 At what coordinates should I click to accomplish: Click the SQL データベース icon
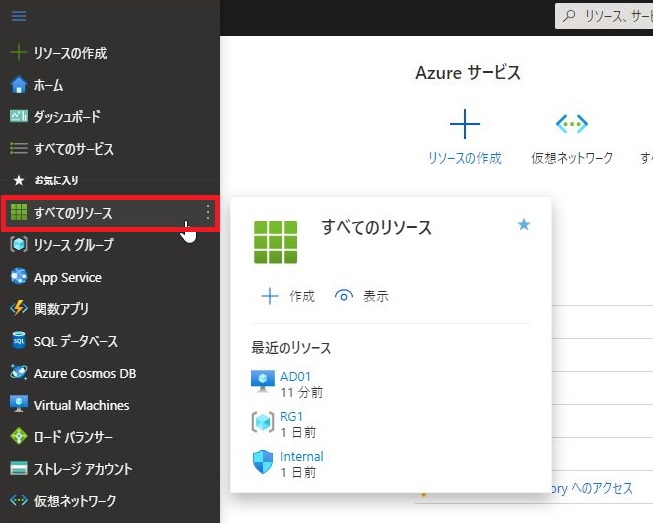tap(18, 341)
